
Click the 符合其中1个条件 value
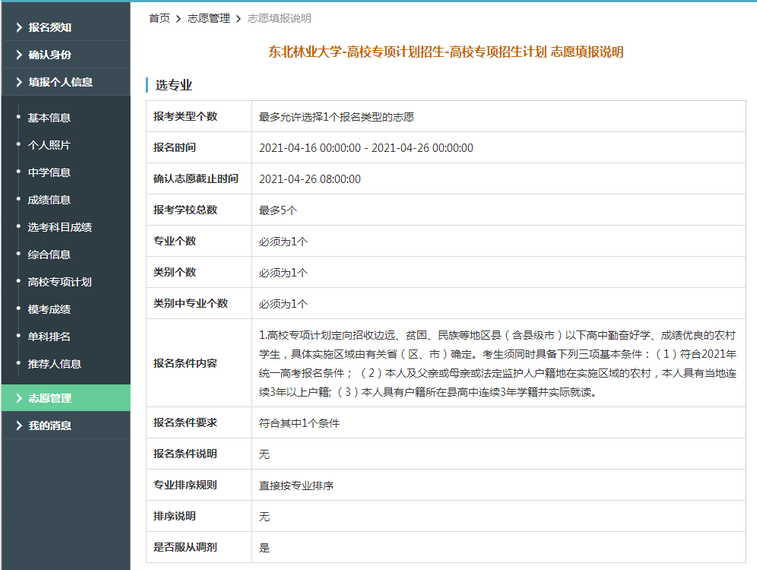click(299, 423)
